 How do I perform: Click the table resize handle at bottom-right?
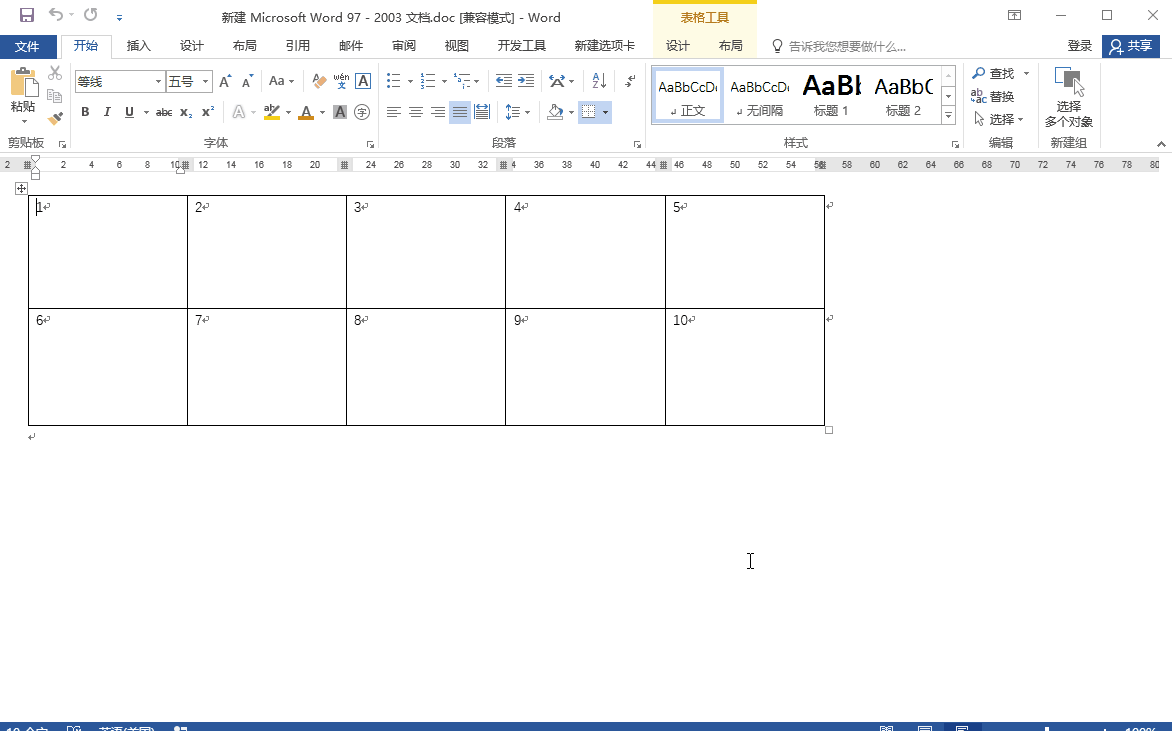click(829, 430)
